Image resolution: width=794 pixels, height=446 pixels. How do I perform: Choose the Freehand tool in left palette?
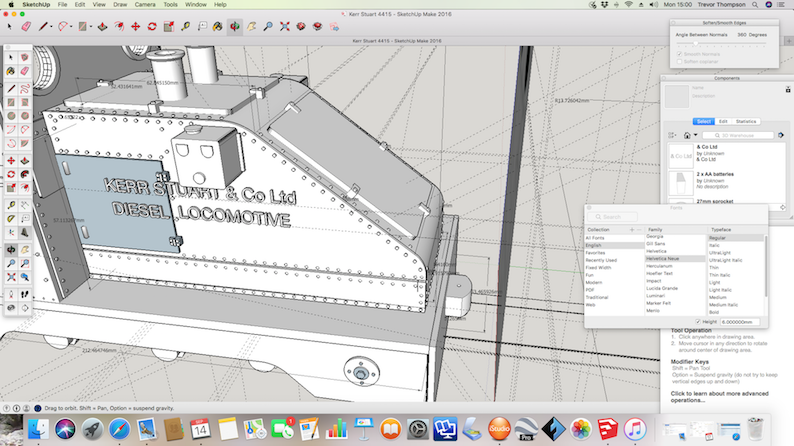[x=24, y=89]
